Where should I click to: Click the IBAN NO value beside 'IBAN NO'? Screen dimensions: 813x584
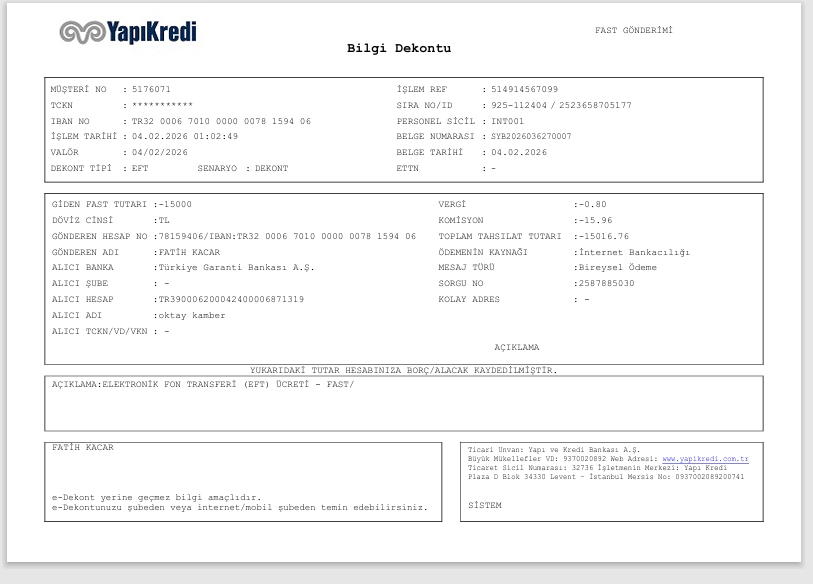pos(221,121)
